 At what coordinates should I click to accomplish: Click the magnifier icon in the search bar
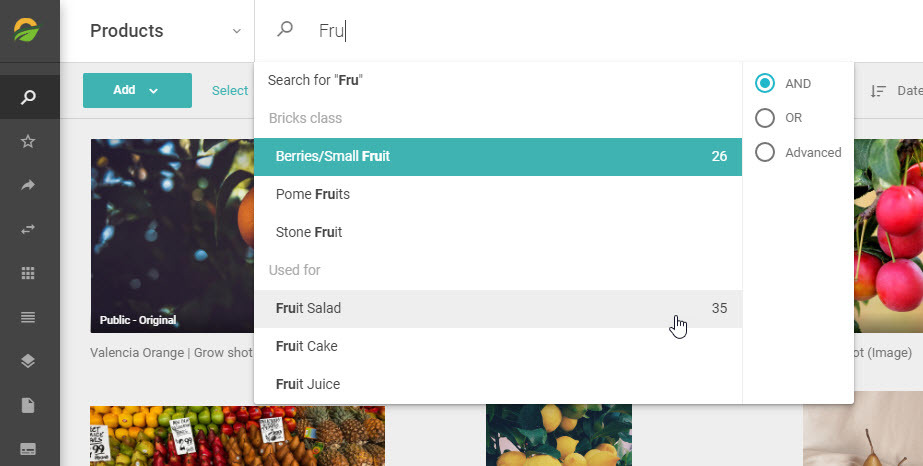(x=285, y=29)
